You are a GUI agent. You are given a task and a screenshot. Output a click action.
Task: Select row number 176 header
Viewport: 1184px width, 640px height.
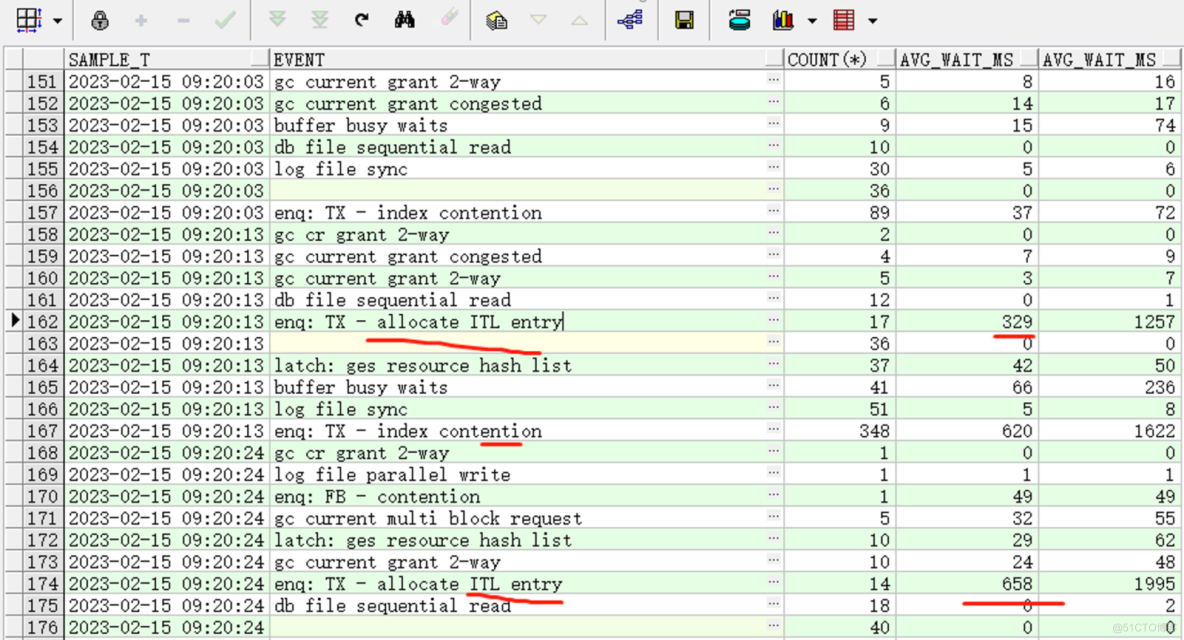coord(42,627)
